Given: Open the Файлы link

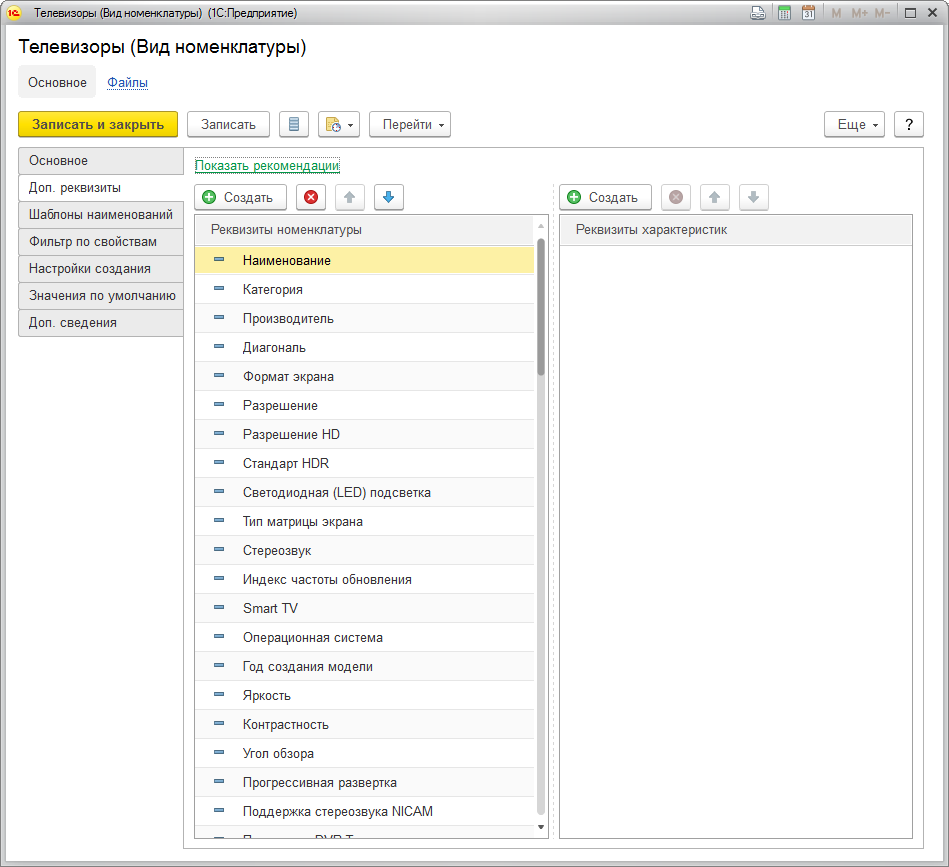Looking at the screenshot, I should click(x=128, y=83).
